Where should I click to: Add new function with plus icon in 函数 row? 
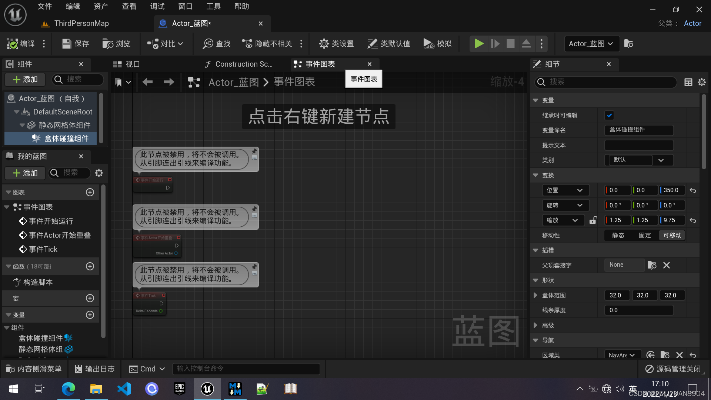(x=90, y=266)
